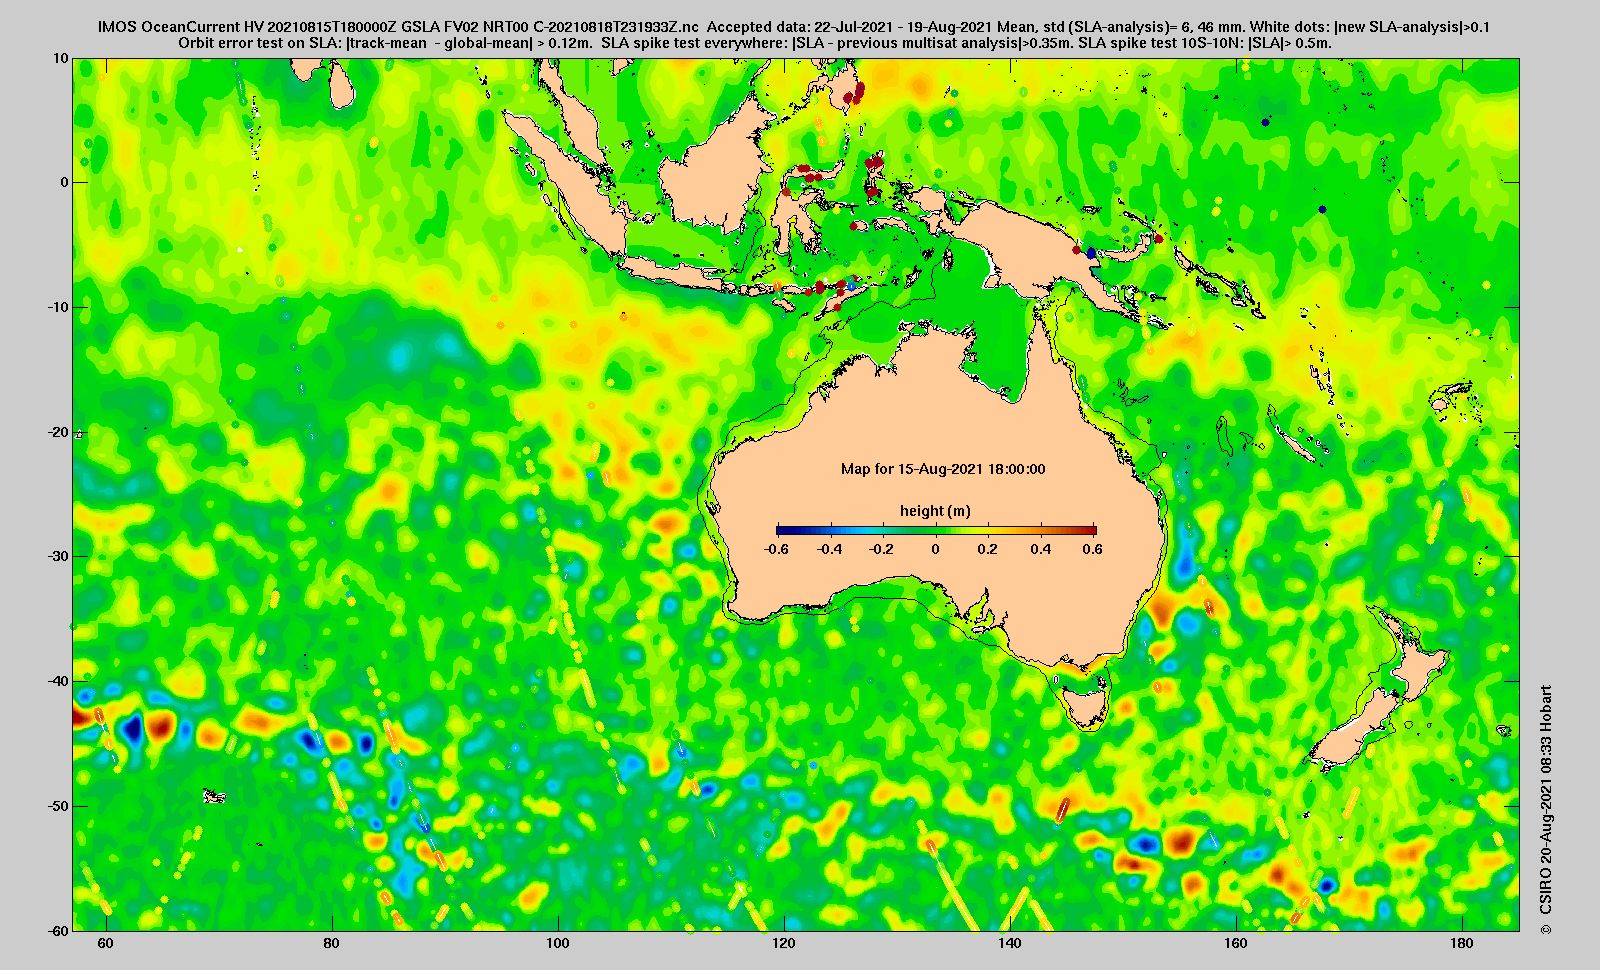Screen dimensions: 1600x970
Task: Click the Tasmania landmass on the map
Action: (x=1086, y=704)
